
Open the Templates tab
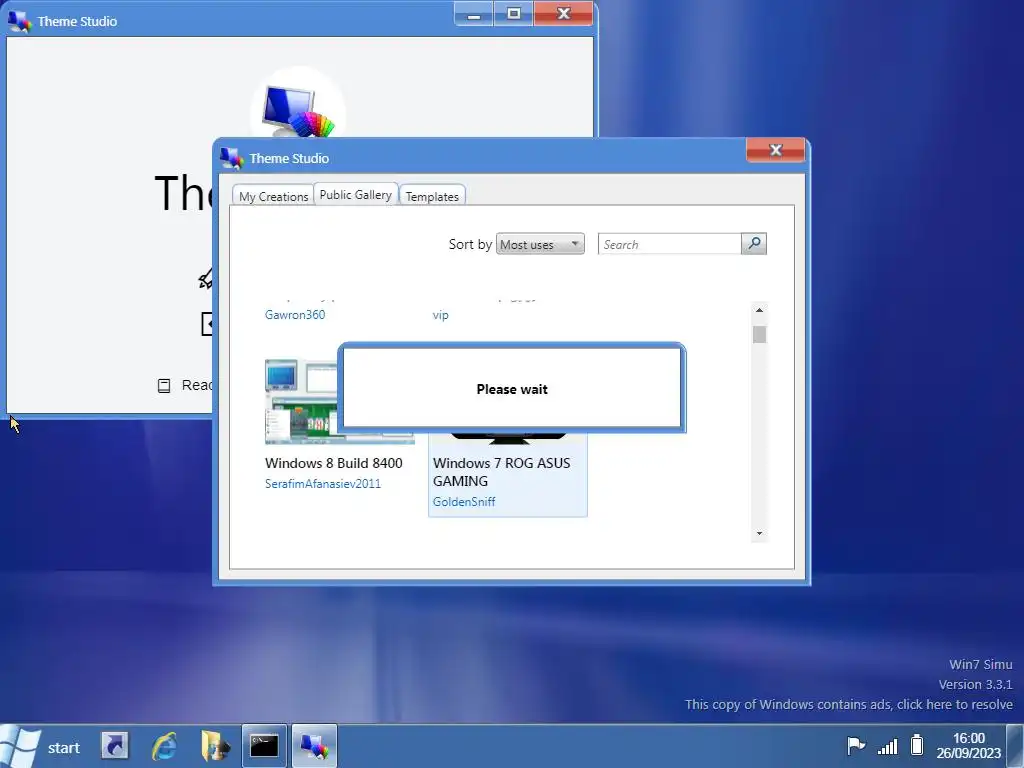pyautogui.click(x=432, y=196)
